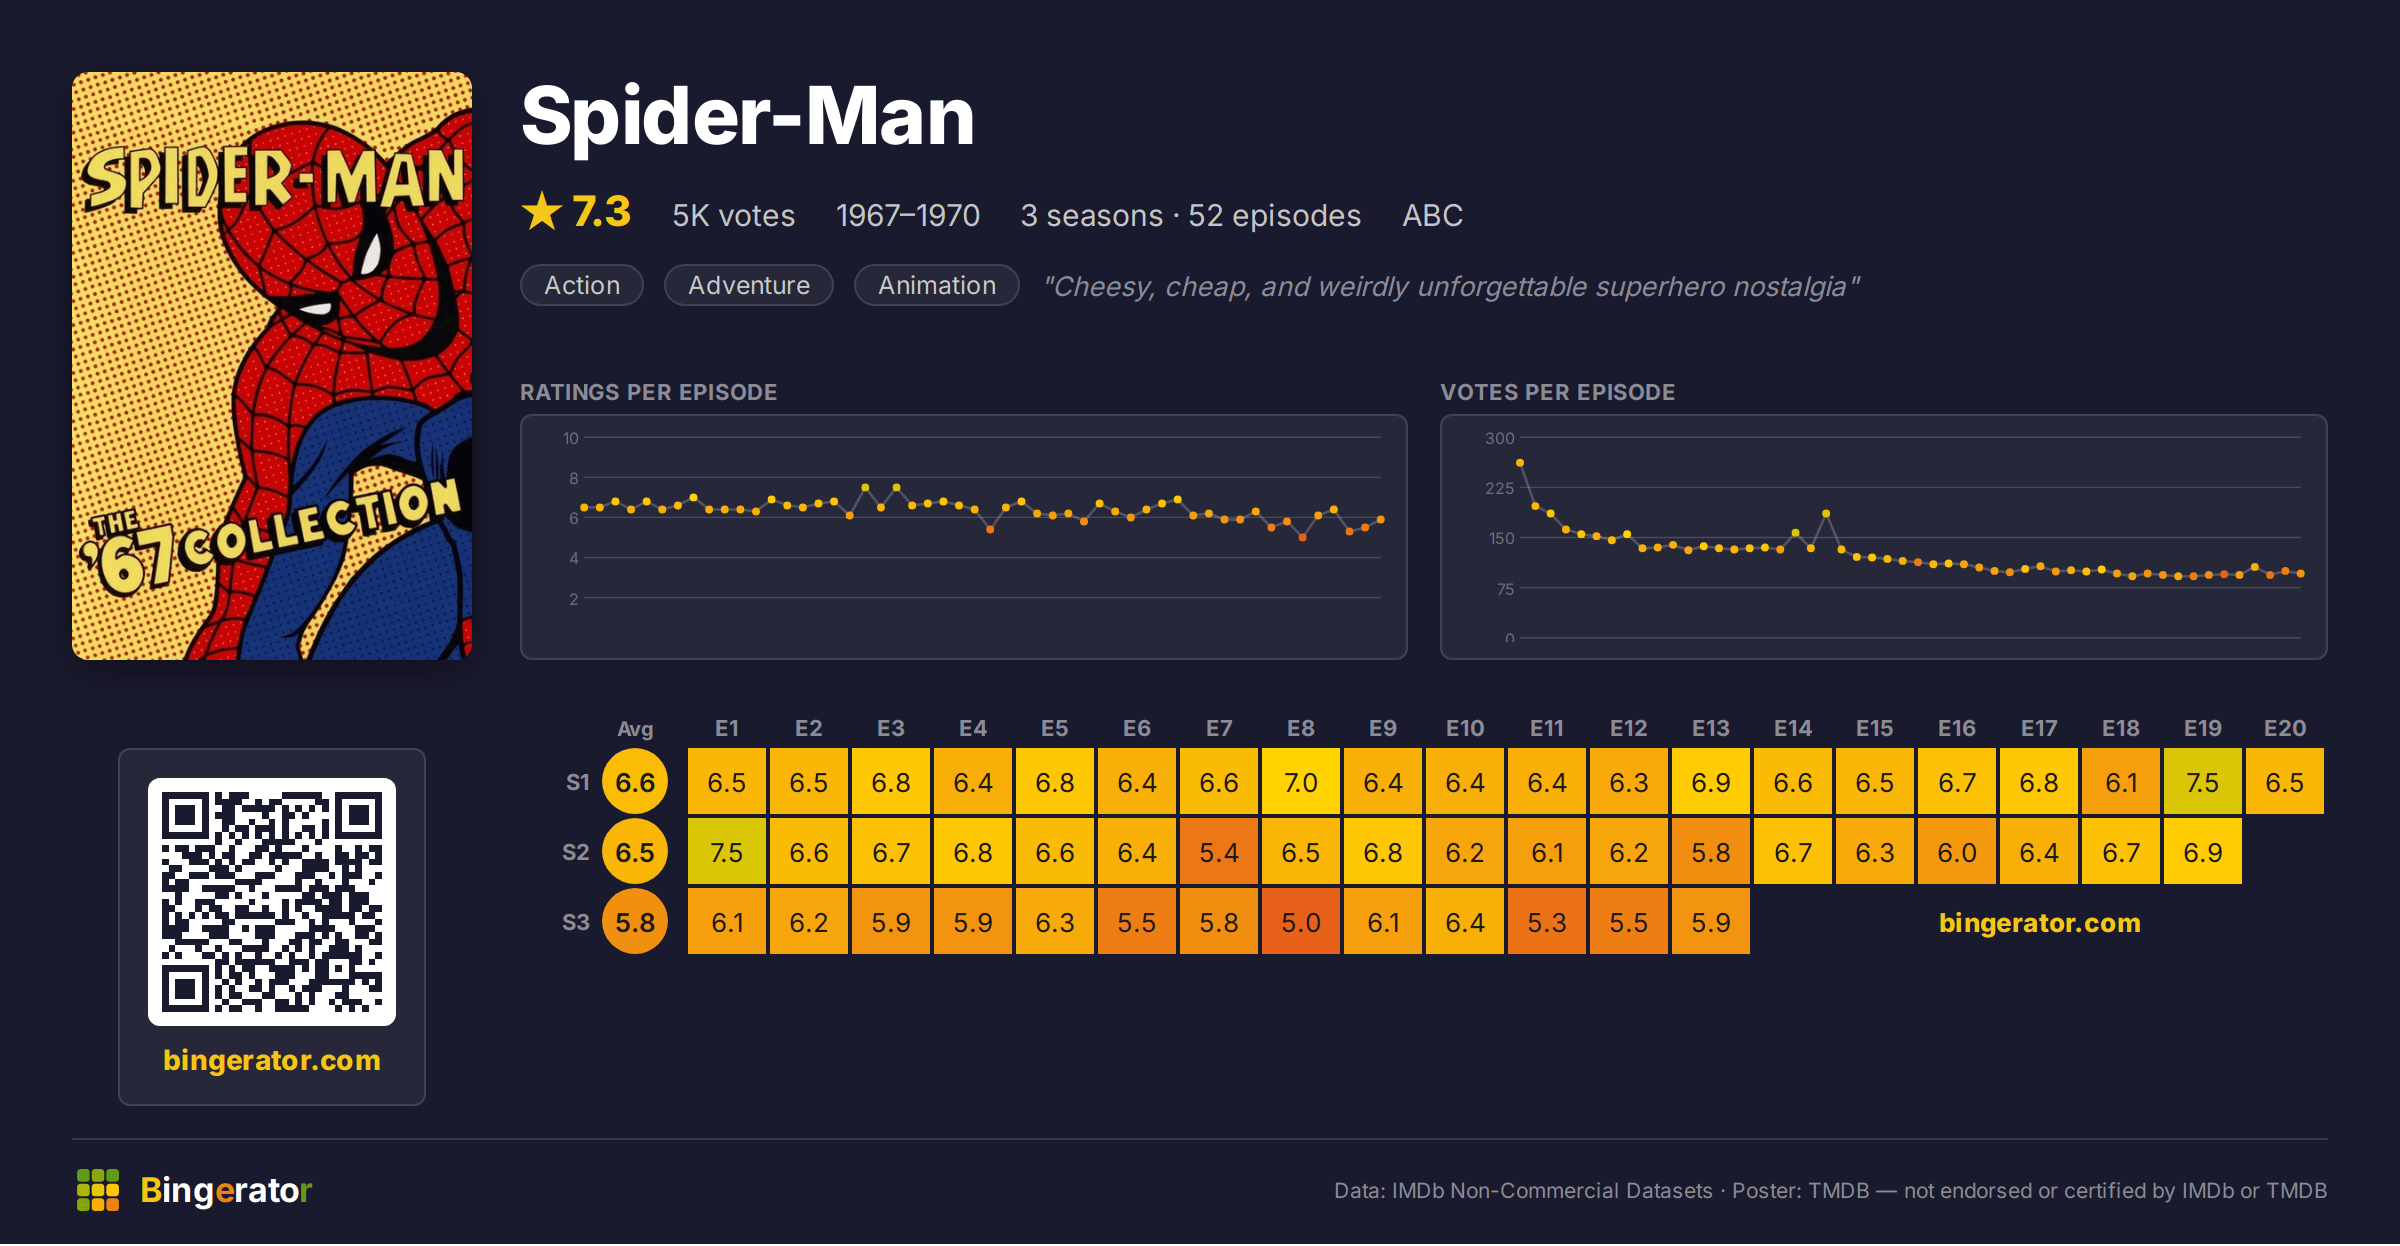The image size is (2400, 1246).
Task: Click the E10 column header
Action: [x=1465, y=728]
